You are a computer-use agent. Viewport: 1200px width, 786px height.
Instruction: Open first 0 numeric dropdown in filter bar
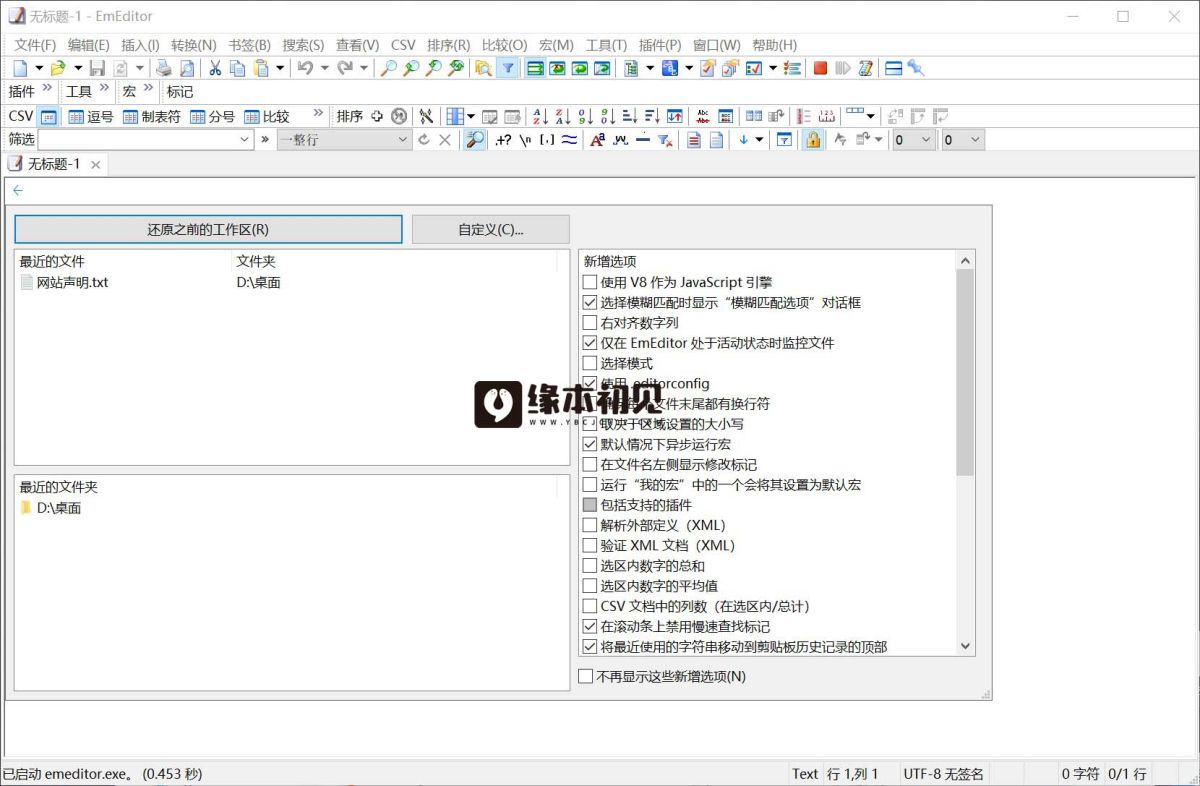tap(926, 140)
